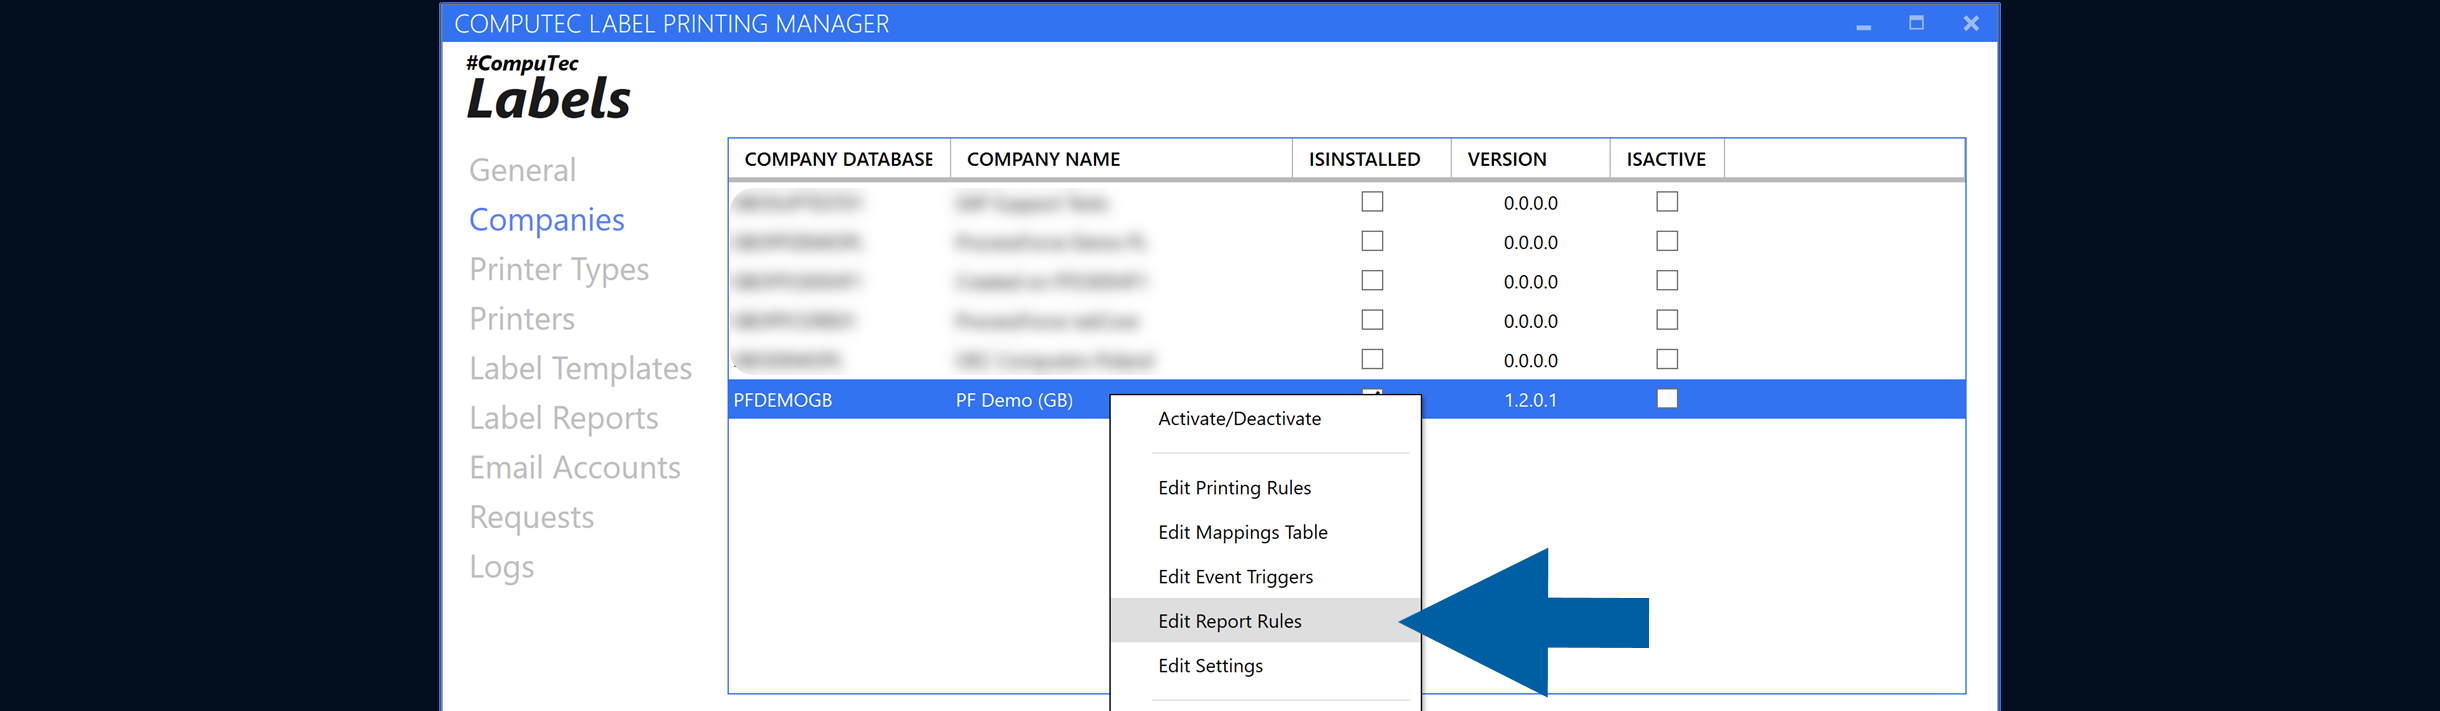Viewport: 2440px width, 711px height.
Task: Sort by ISINSTALLED column header
Action: click(1371, 159)
